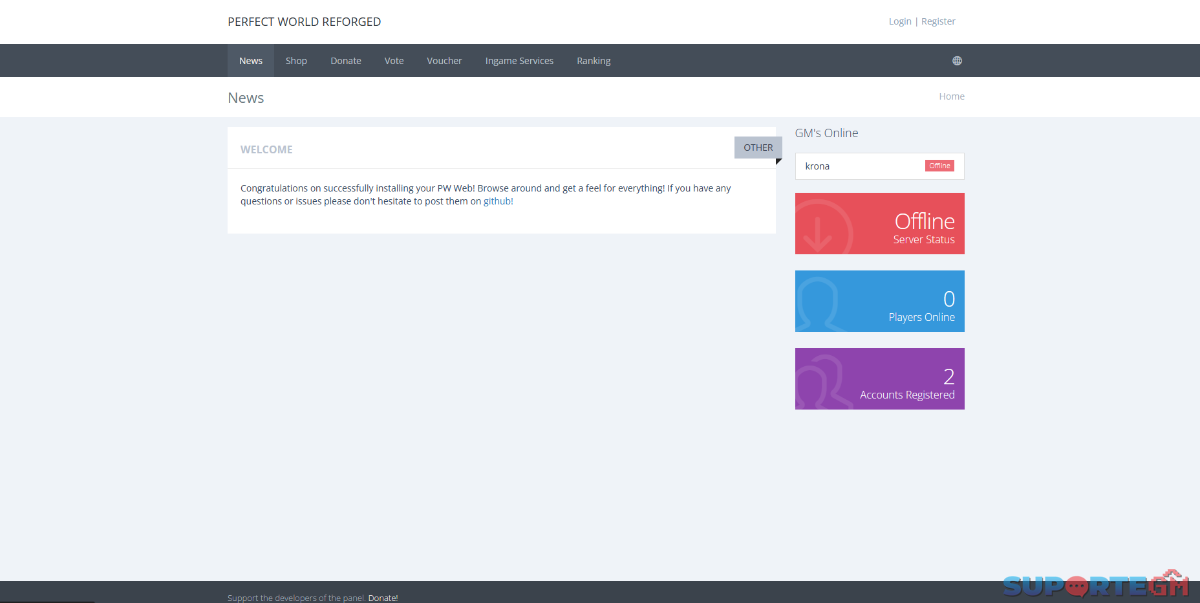This screenshot has height=603, width=1200.
Task: Click the Login link
Action: pyautogui.click(x=900, y=21)
